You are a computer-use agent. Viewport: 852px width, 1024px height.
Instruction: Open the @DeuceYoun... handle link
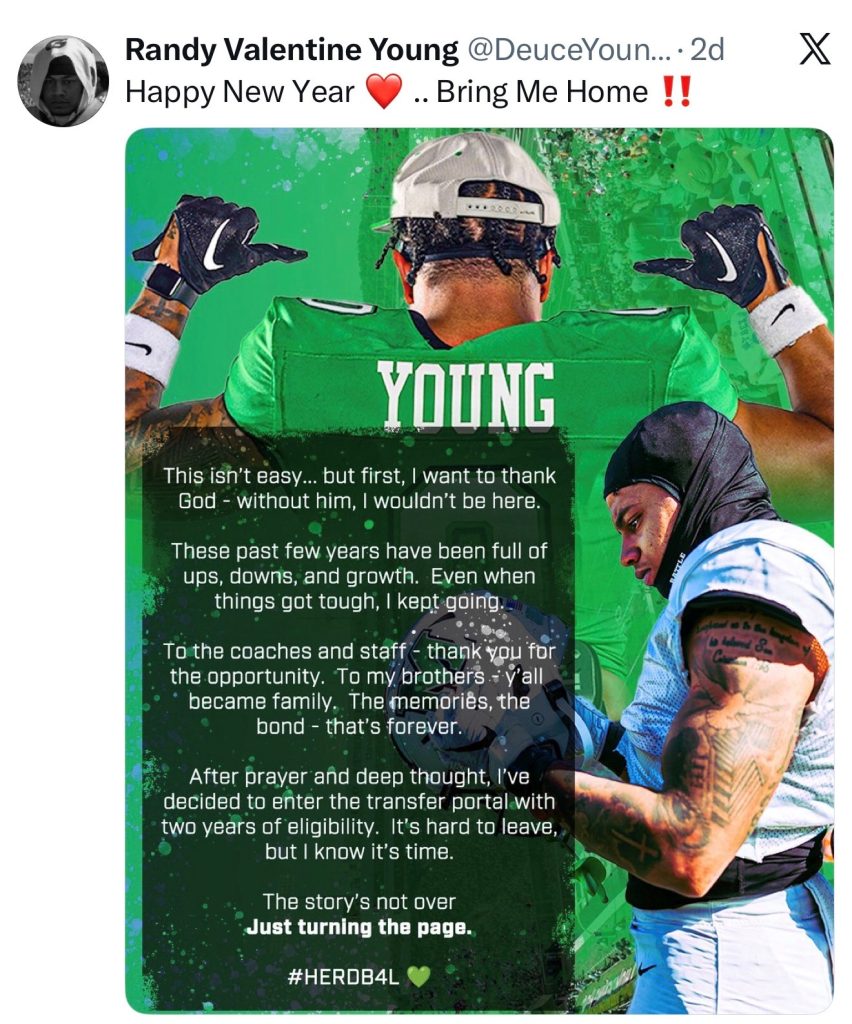tap(567, 50)
